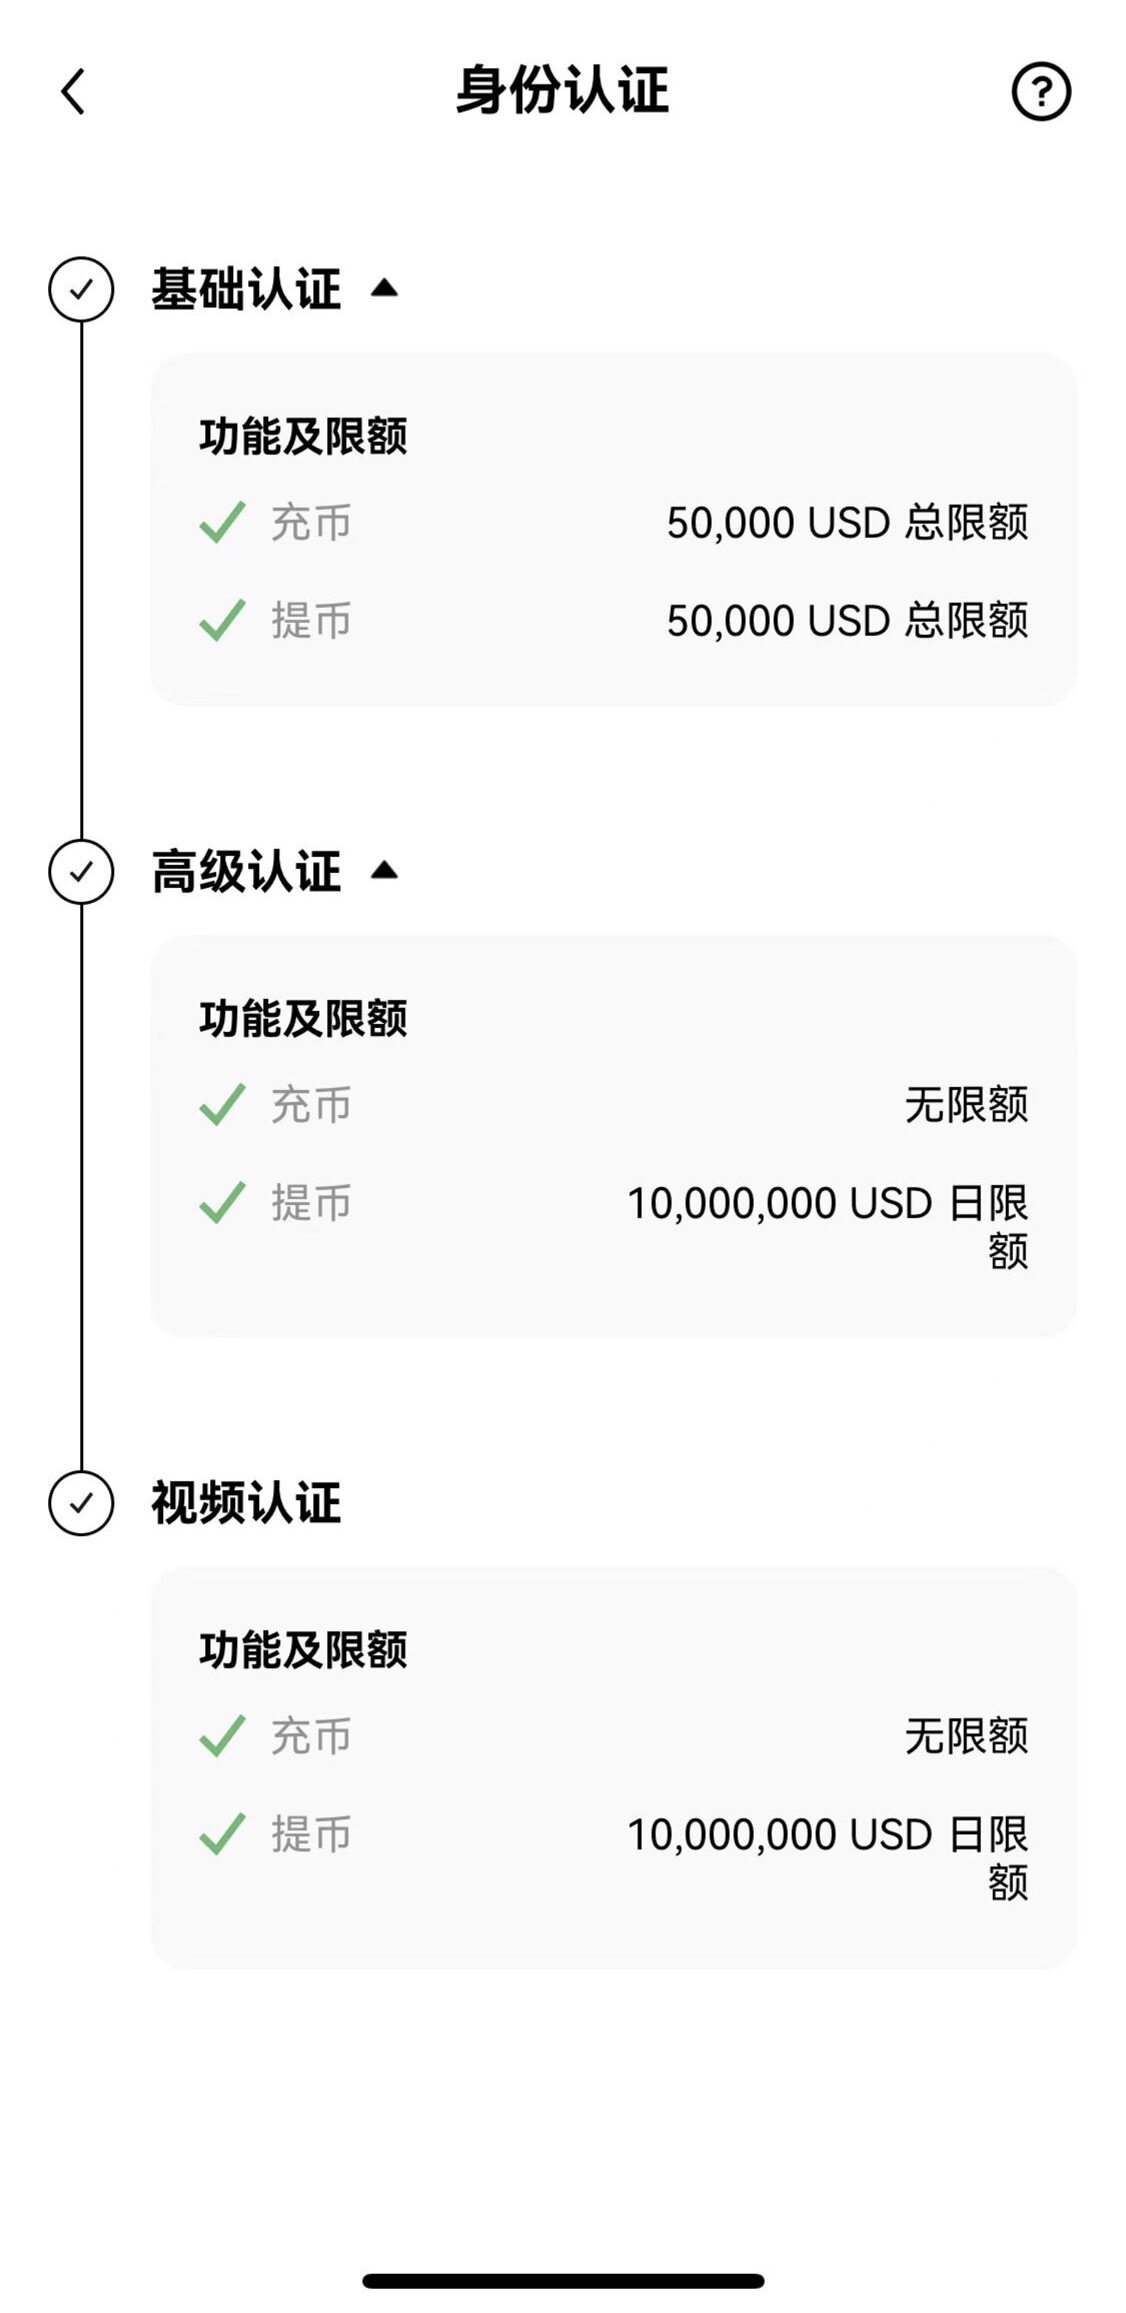Viewport: 1126px width, 2313px height.
Task: Open the help question mark icon
Action: pyautogui.click(x=1040, y=92)
